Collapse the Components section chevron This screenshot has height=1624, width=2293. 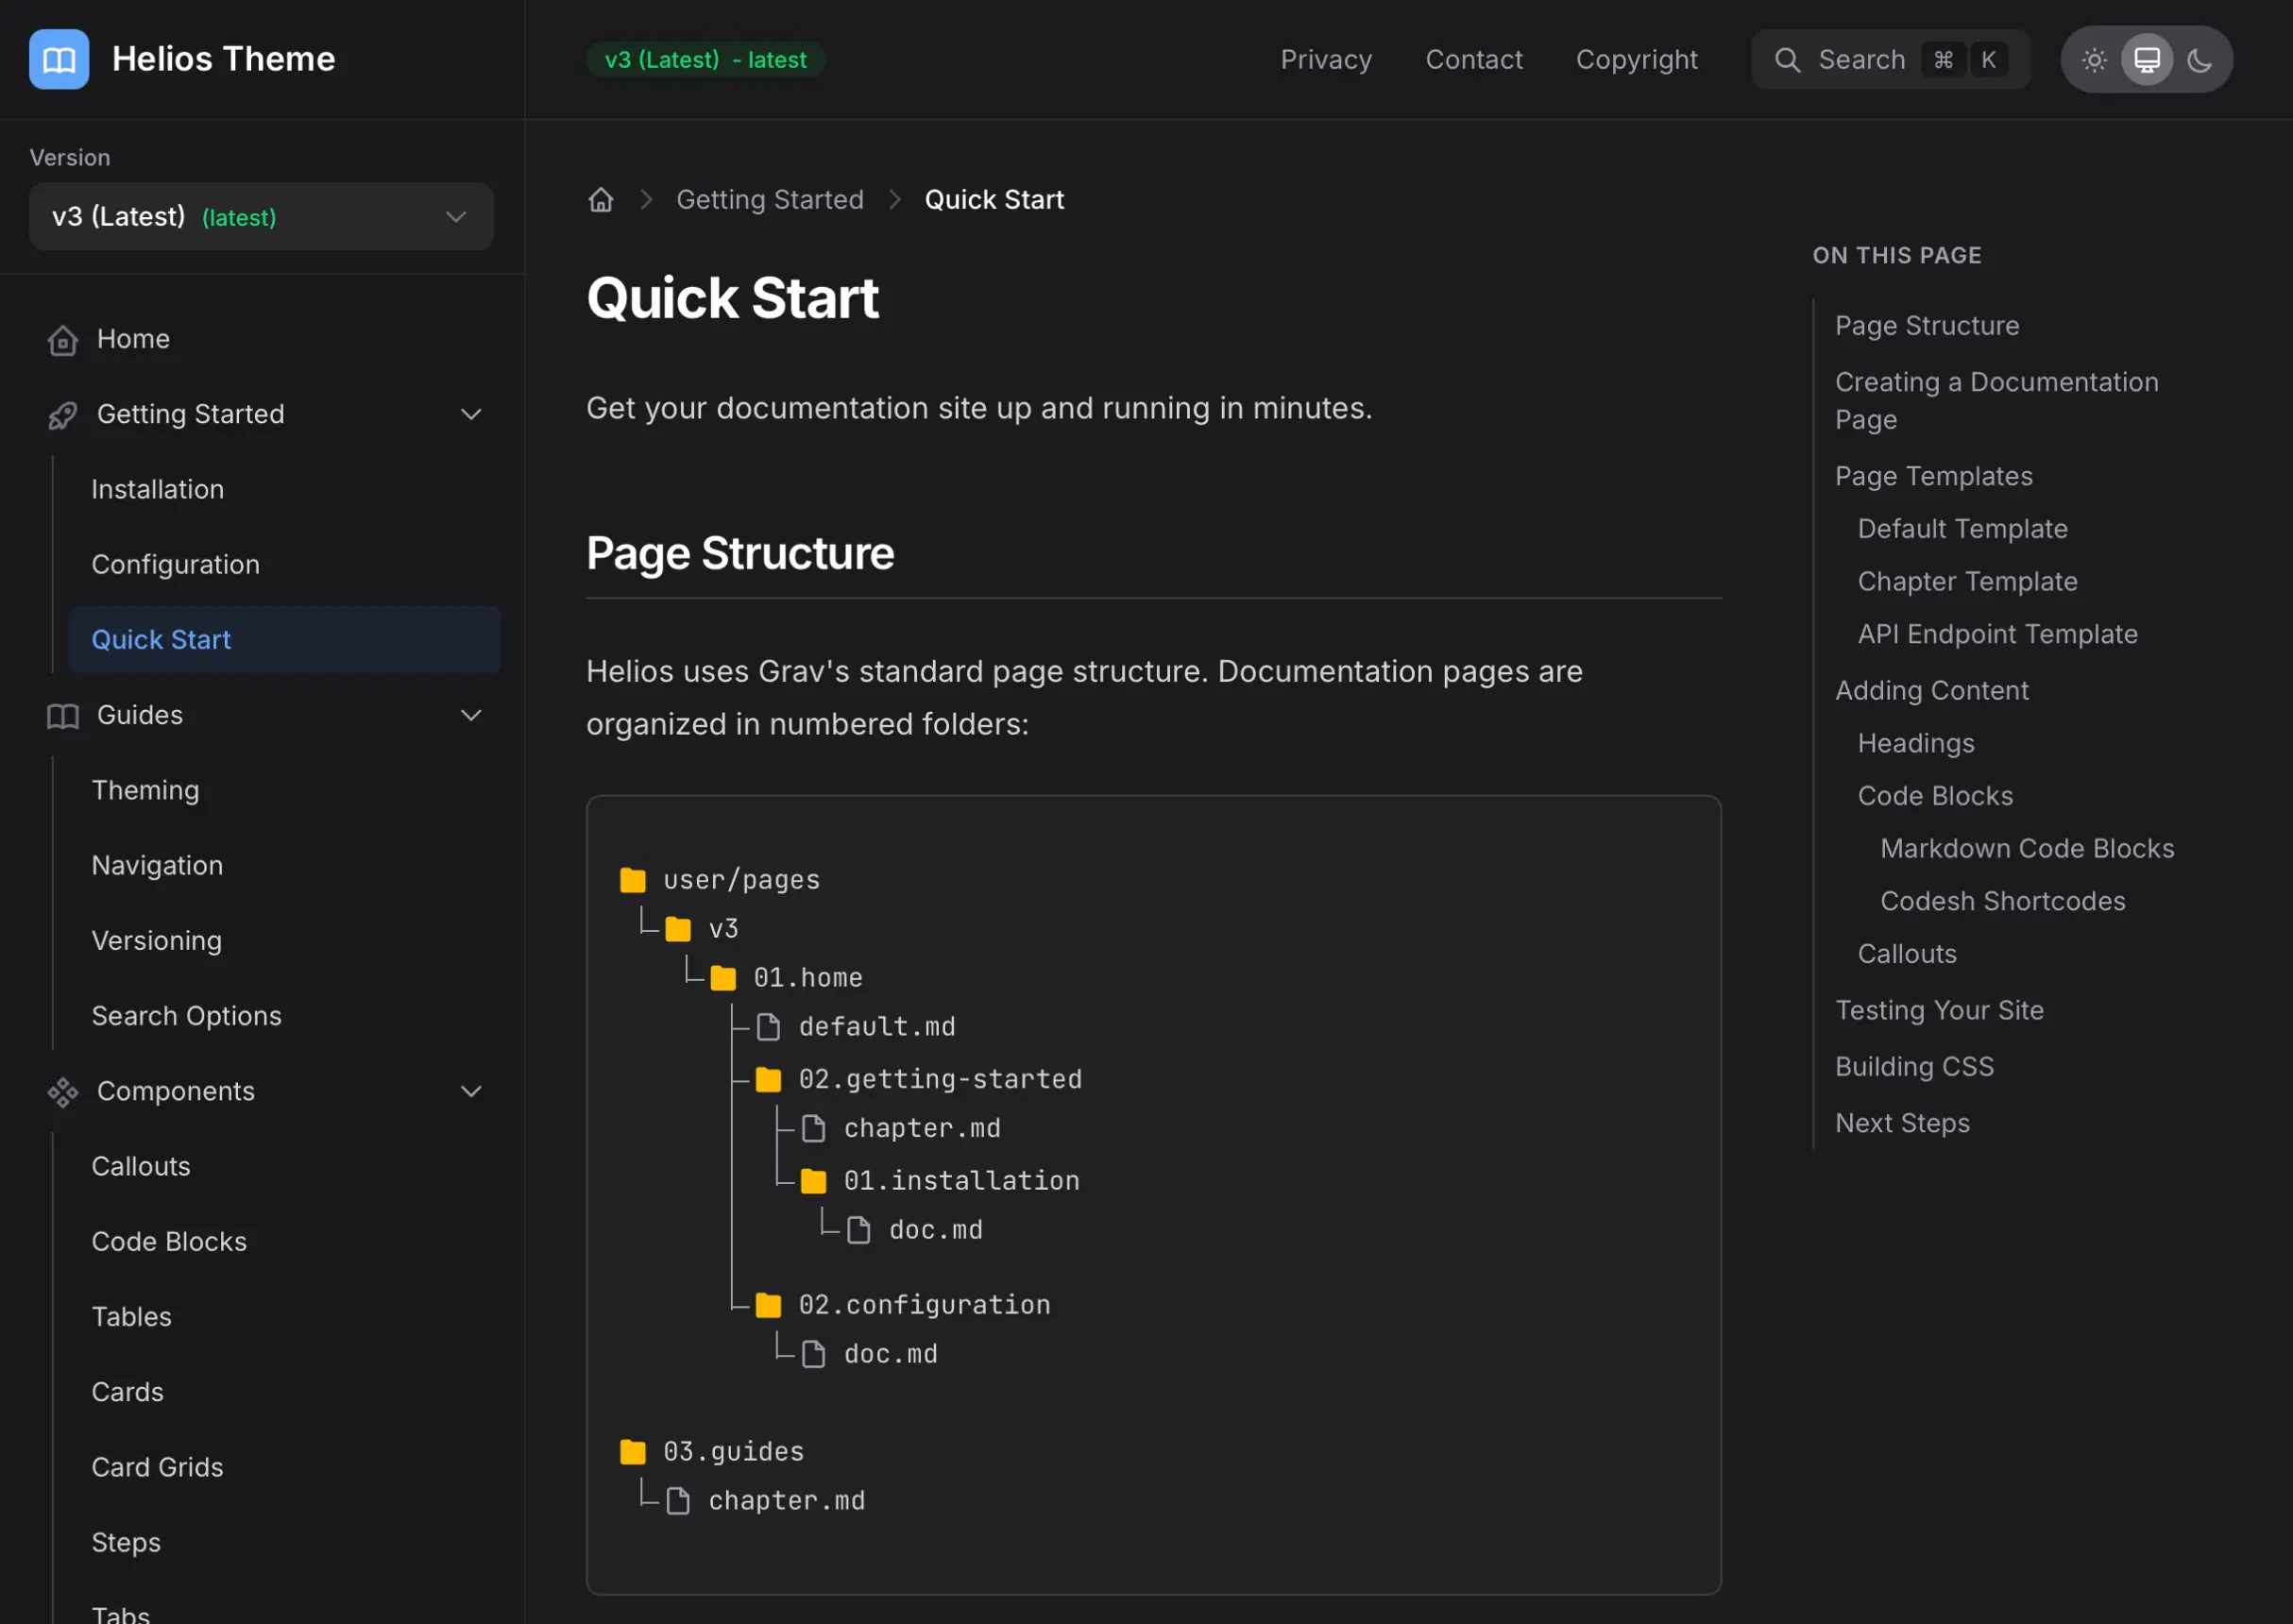[x=471, y=1092]
